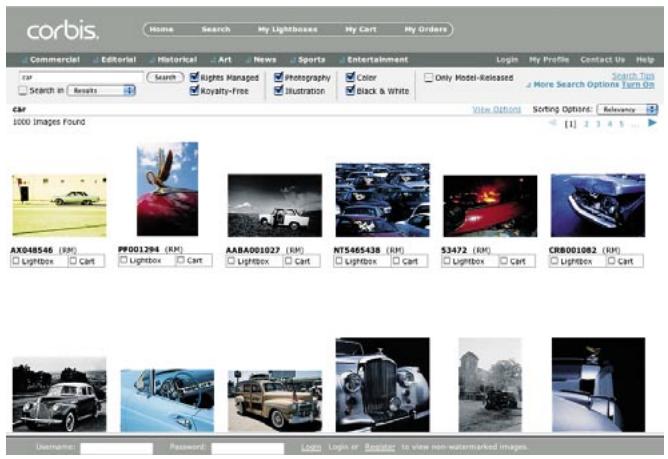Viewport: 668px width, 459px height.
Task: Uncheck the Rights Managed checkbox
Action: point(194,77)
